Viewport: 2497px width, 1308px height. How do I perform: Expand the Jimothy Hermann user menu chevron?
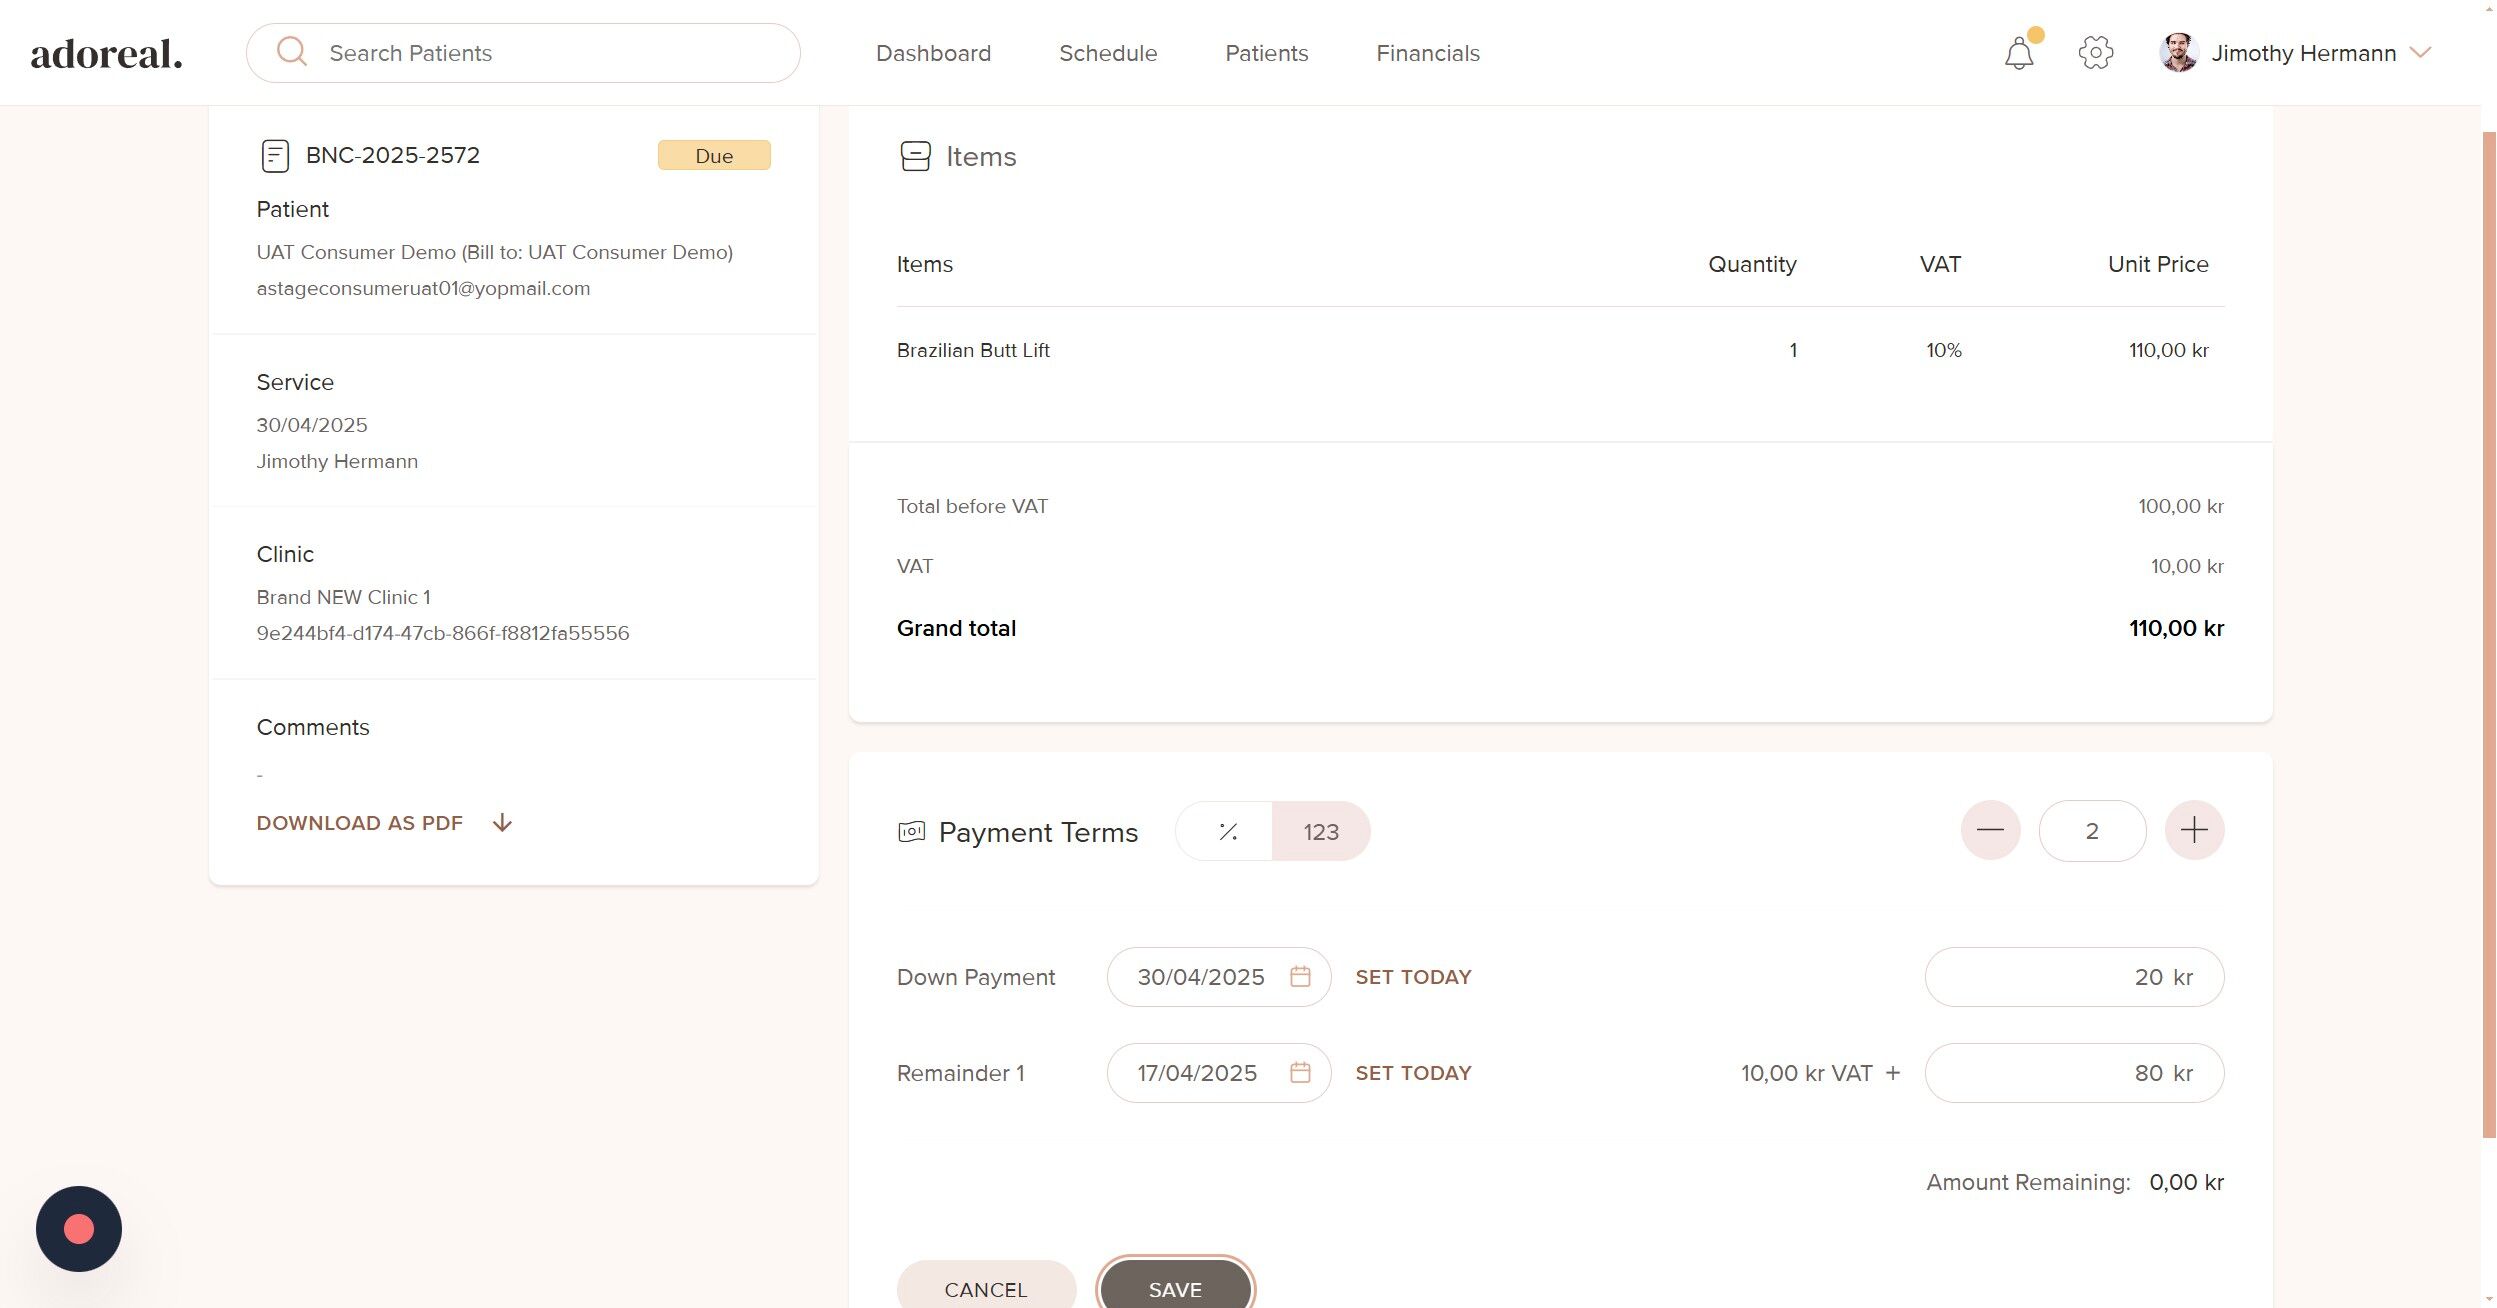(2420, 53)
